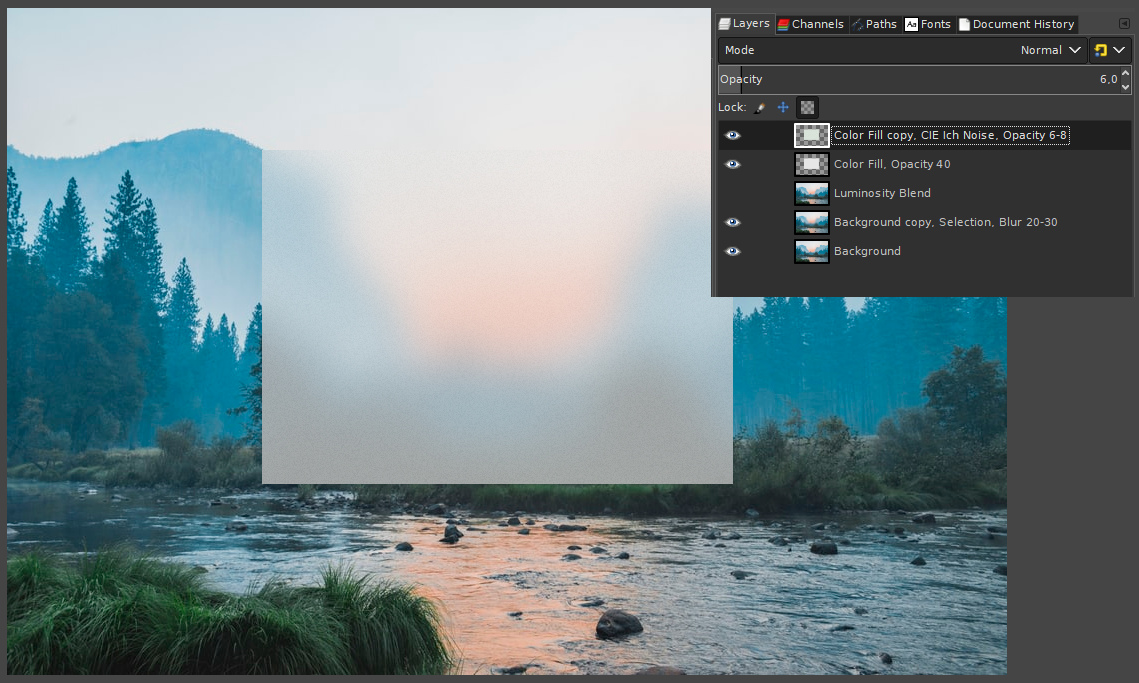Hide the Color Fill, Opacity 40 layer
The height and width of the screenshot is (683, 1139).
pyautogui.click(x=733, y=164)
